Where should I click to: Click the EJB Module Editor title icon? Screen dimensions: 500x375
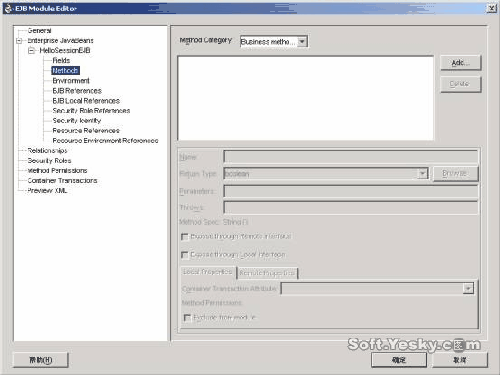[x=8, y=8]
